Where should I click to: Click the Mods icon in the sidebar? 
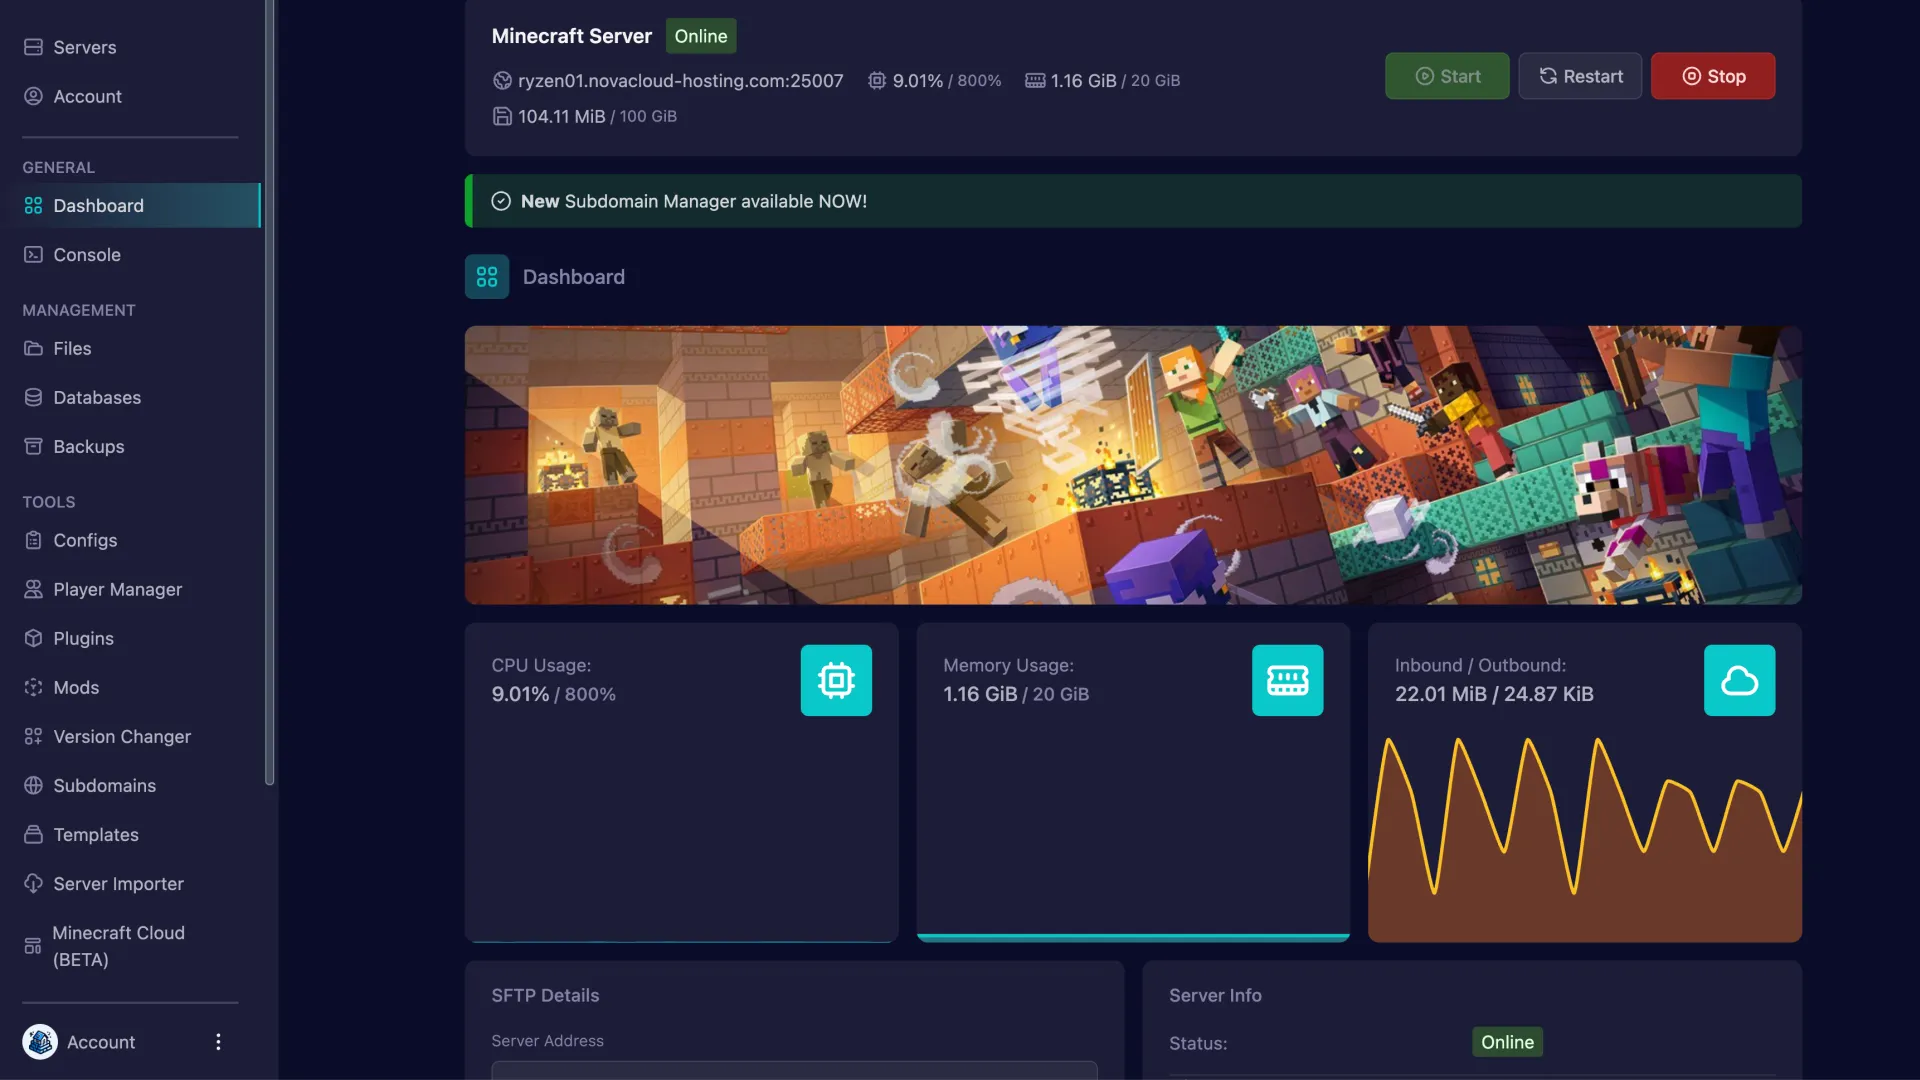(x=33, y=687)
